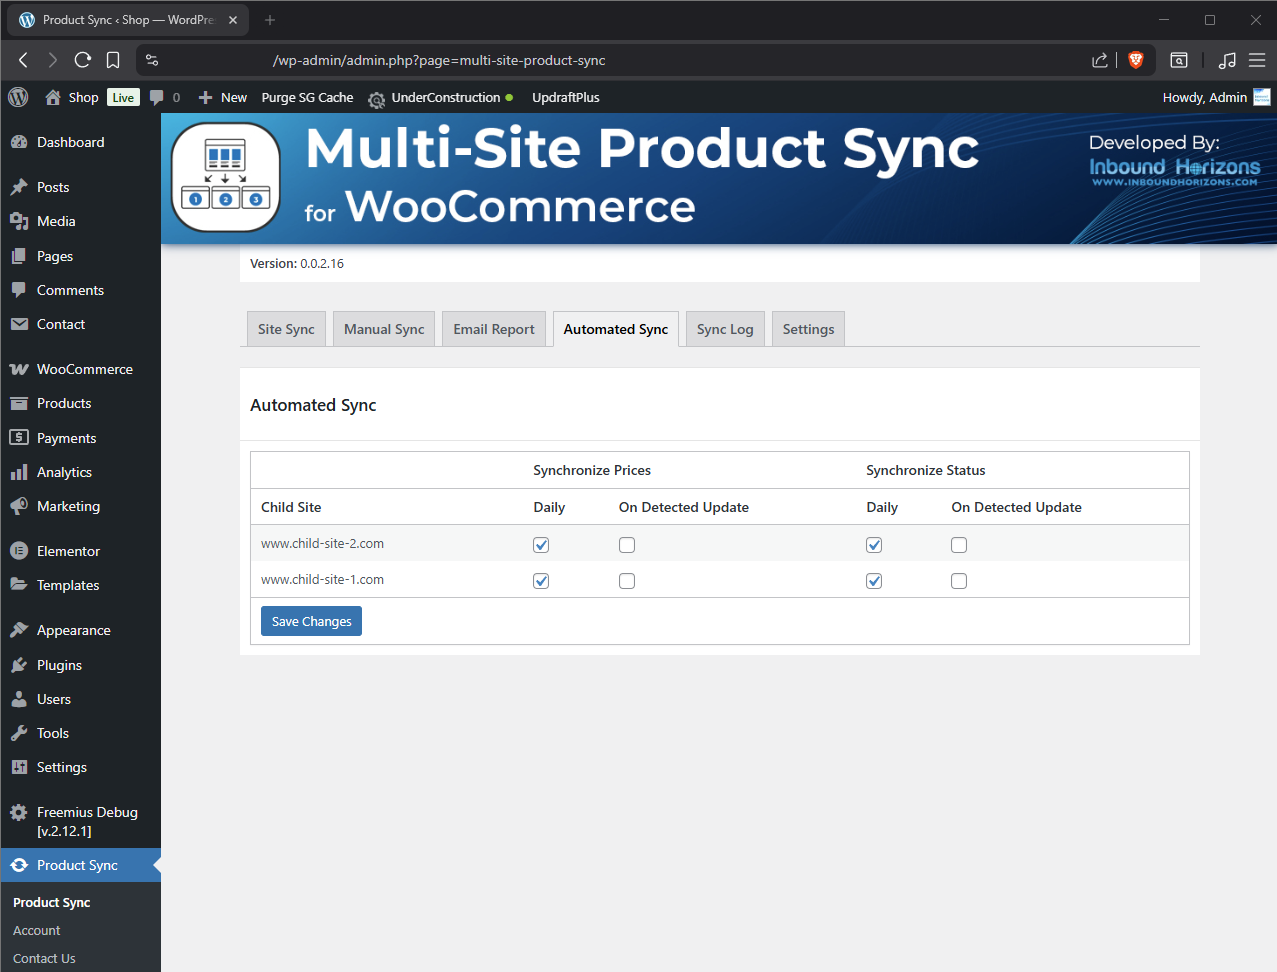This screenshot has height=972, width=1277.
Task: Open the share icon in address bar
Action: (x=1100, y=60)
